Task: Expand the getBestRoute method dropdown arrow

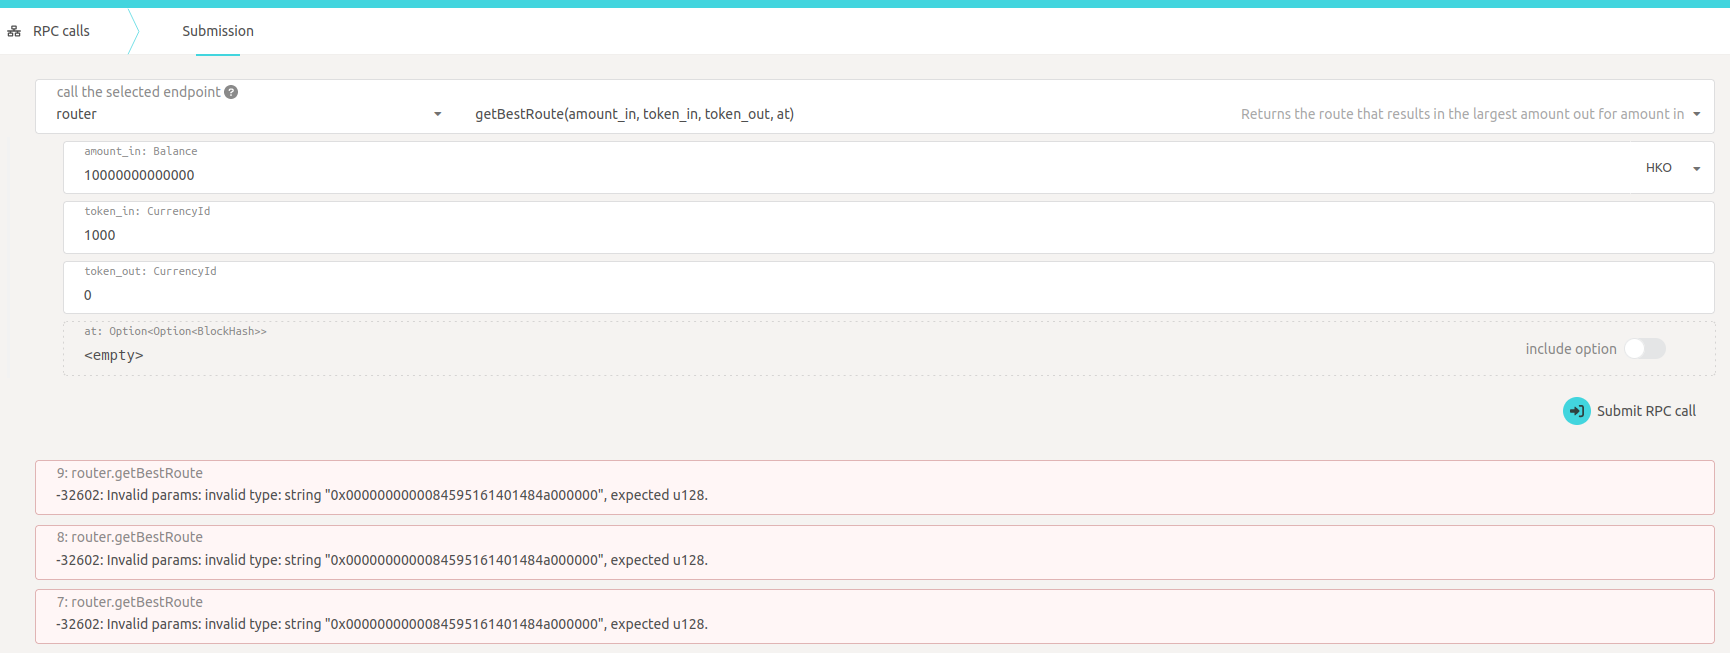Action: 1696,114
